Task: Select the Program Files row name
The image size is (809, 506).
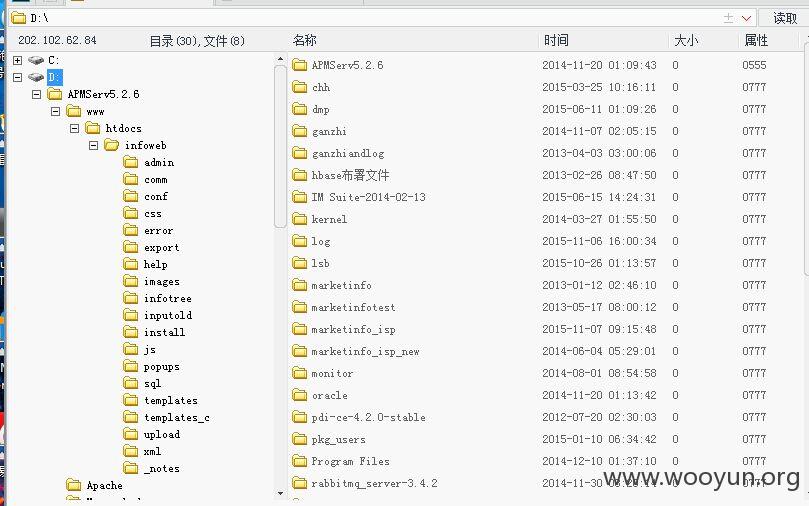Action: (x=350, y=462)
